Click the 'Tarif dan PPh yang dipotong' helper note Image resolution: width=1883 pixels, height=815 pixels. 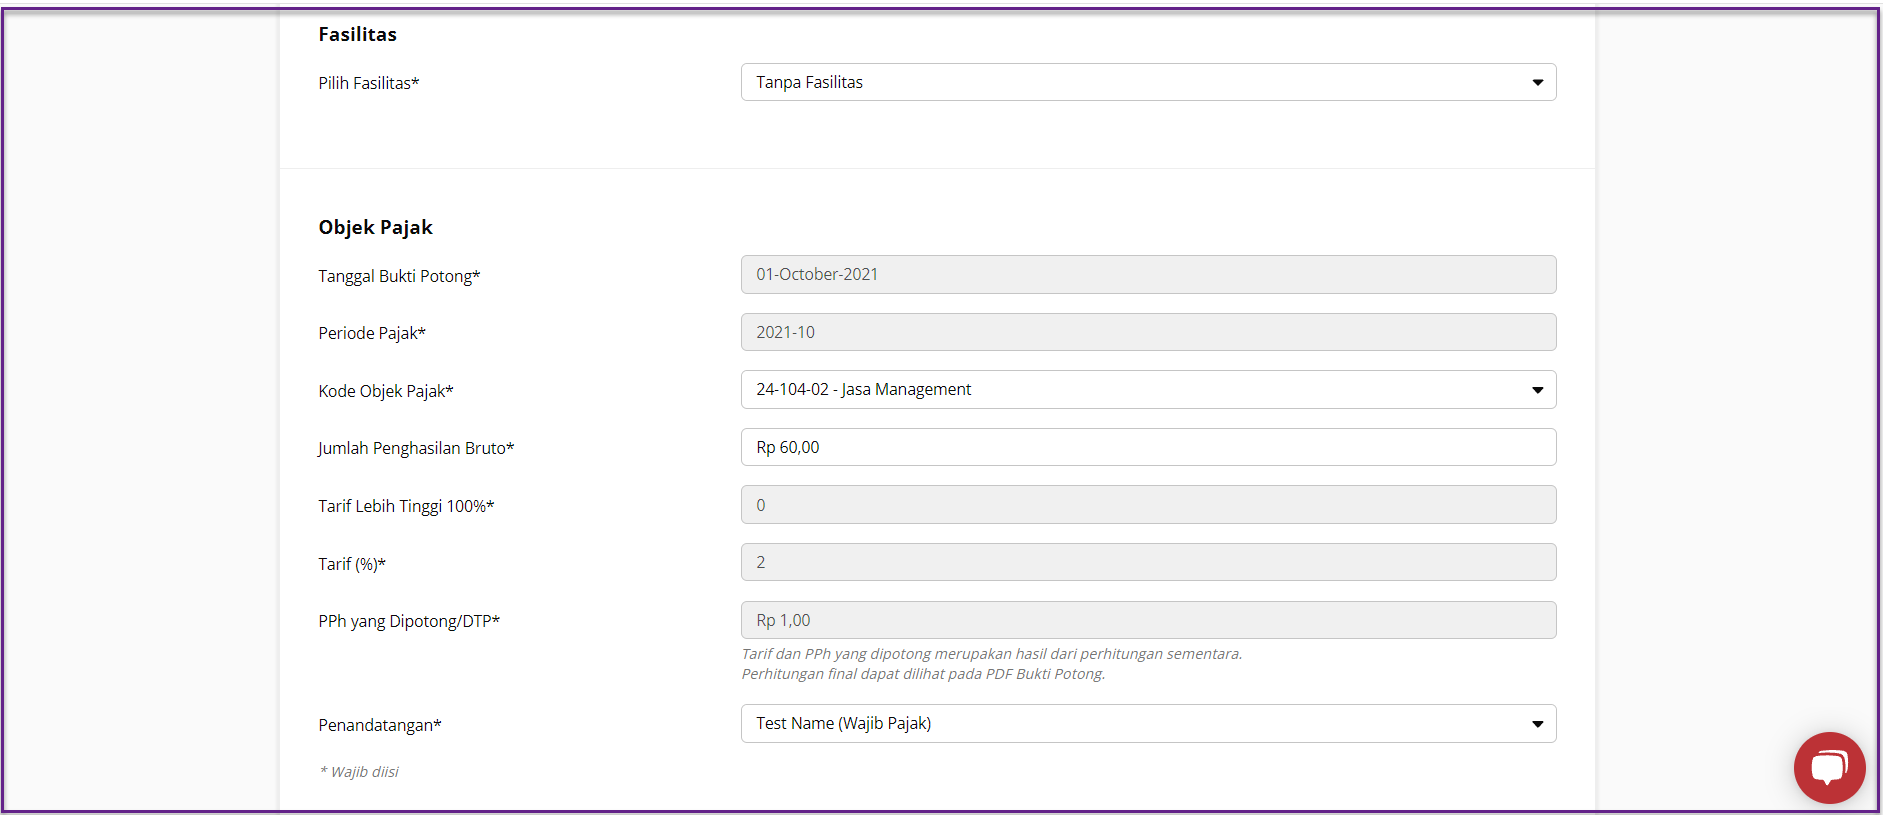tap(991, 654)
